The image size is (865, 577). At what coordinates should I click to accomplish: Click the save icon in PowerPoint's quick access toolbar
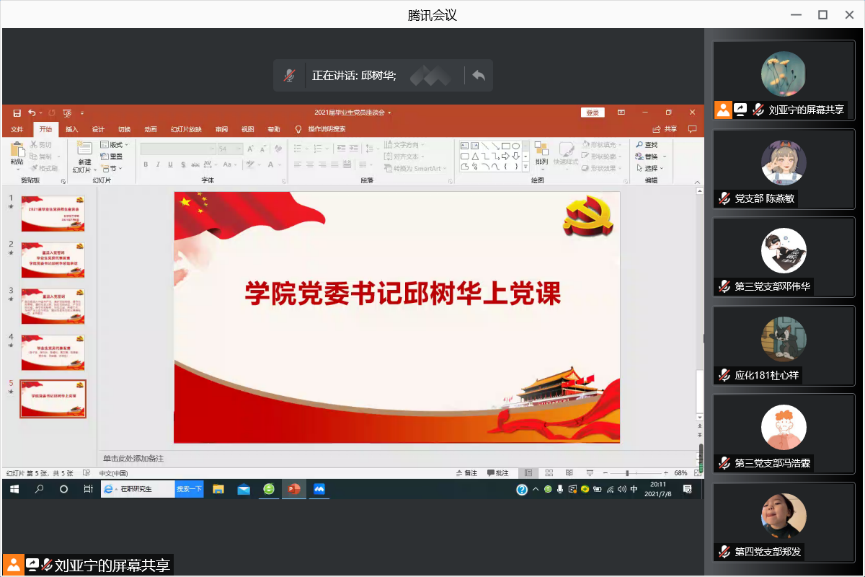click(x=17, y=113)
